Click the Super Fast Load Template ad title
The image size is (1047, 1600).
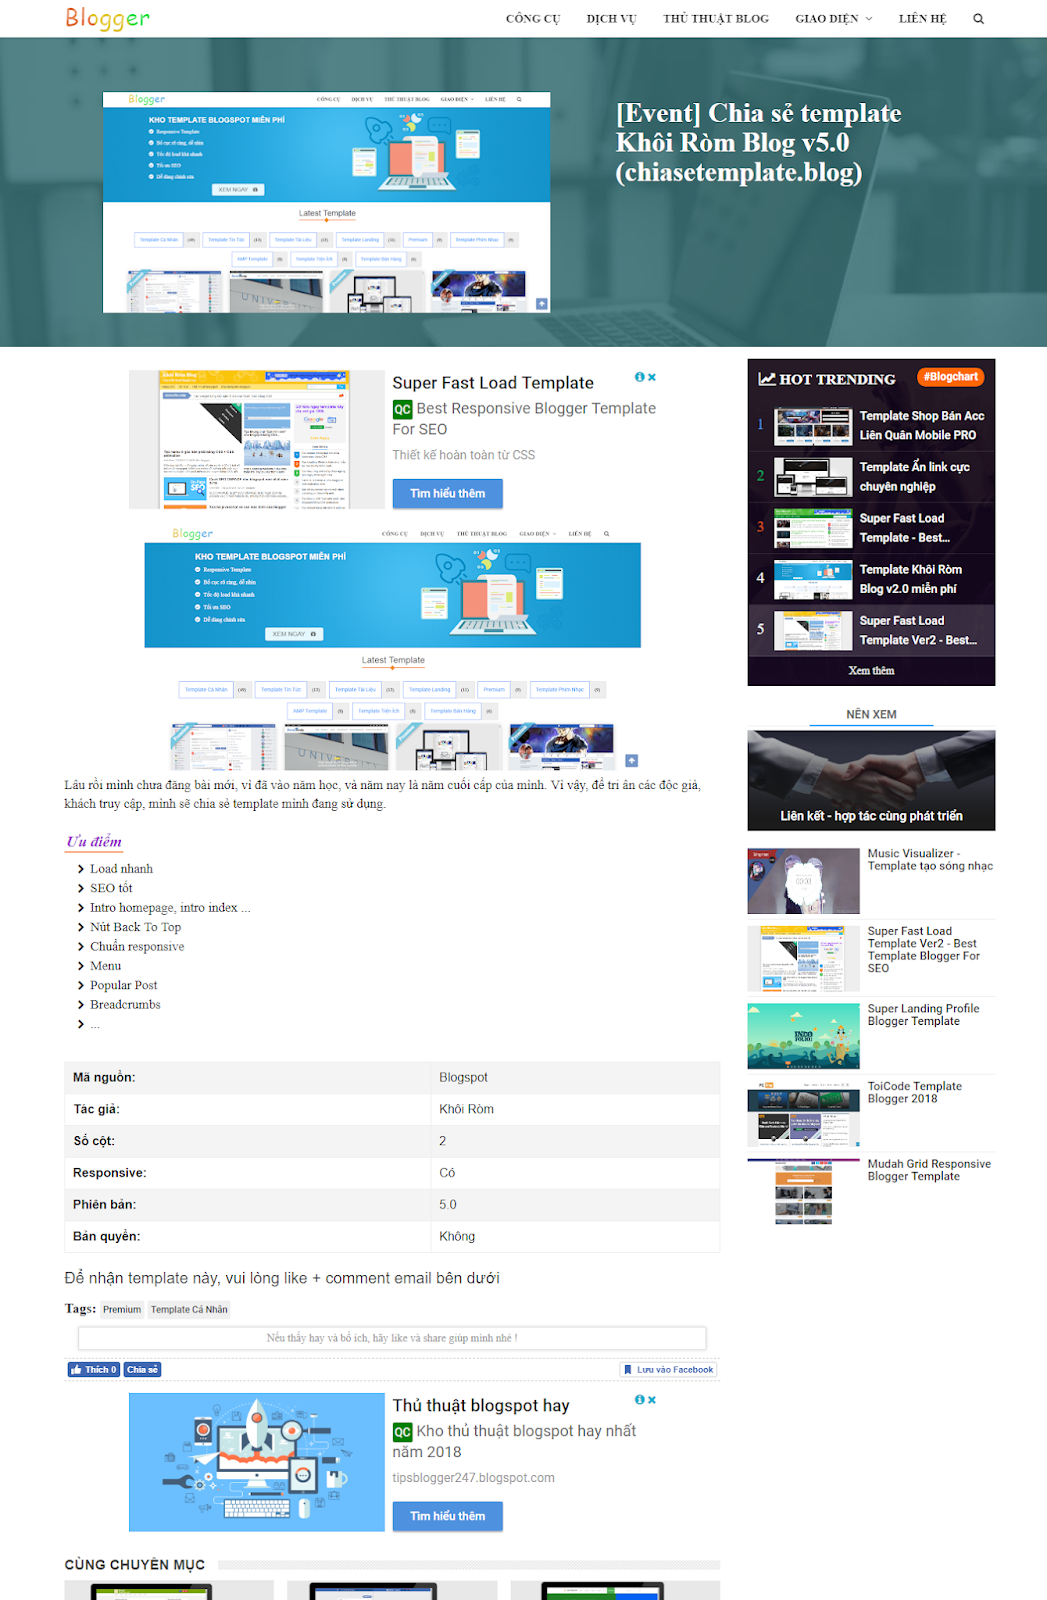pyautogui.click(x=493, y=383)
